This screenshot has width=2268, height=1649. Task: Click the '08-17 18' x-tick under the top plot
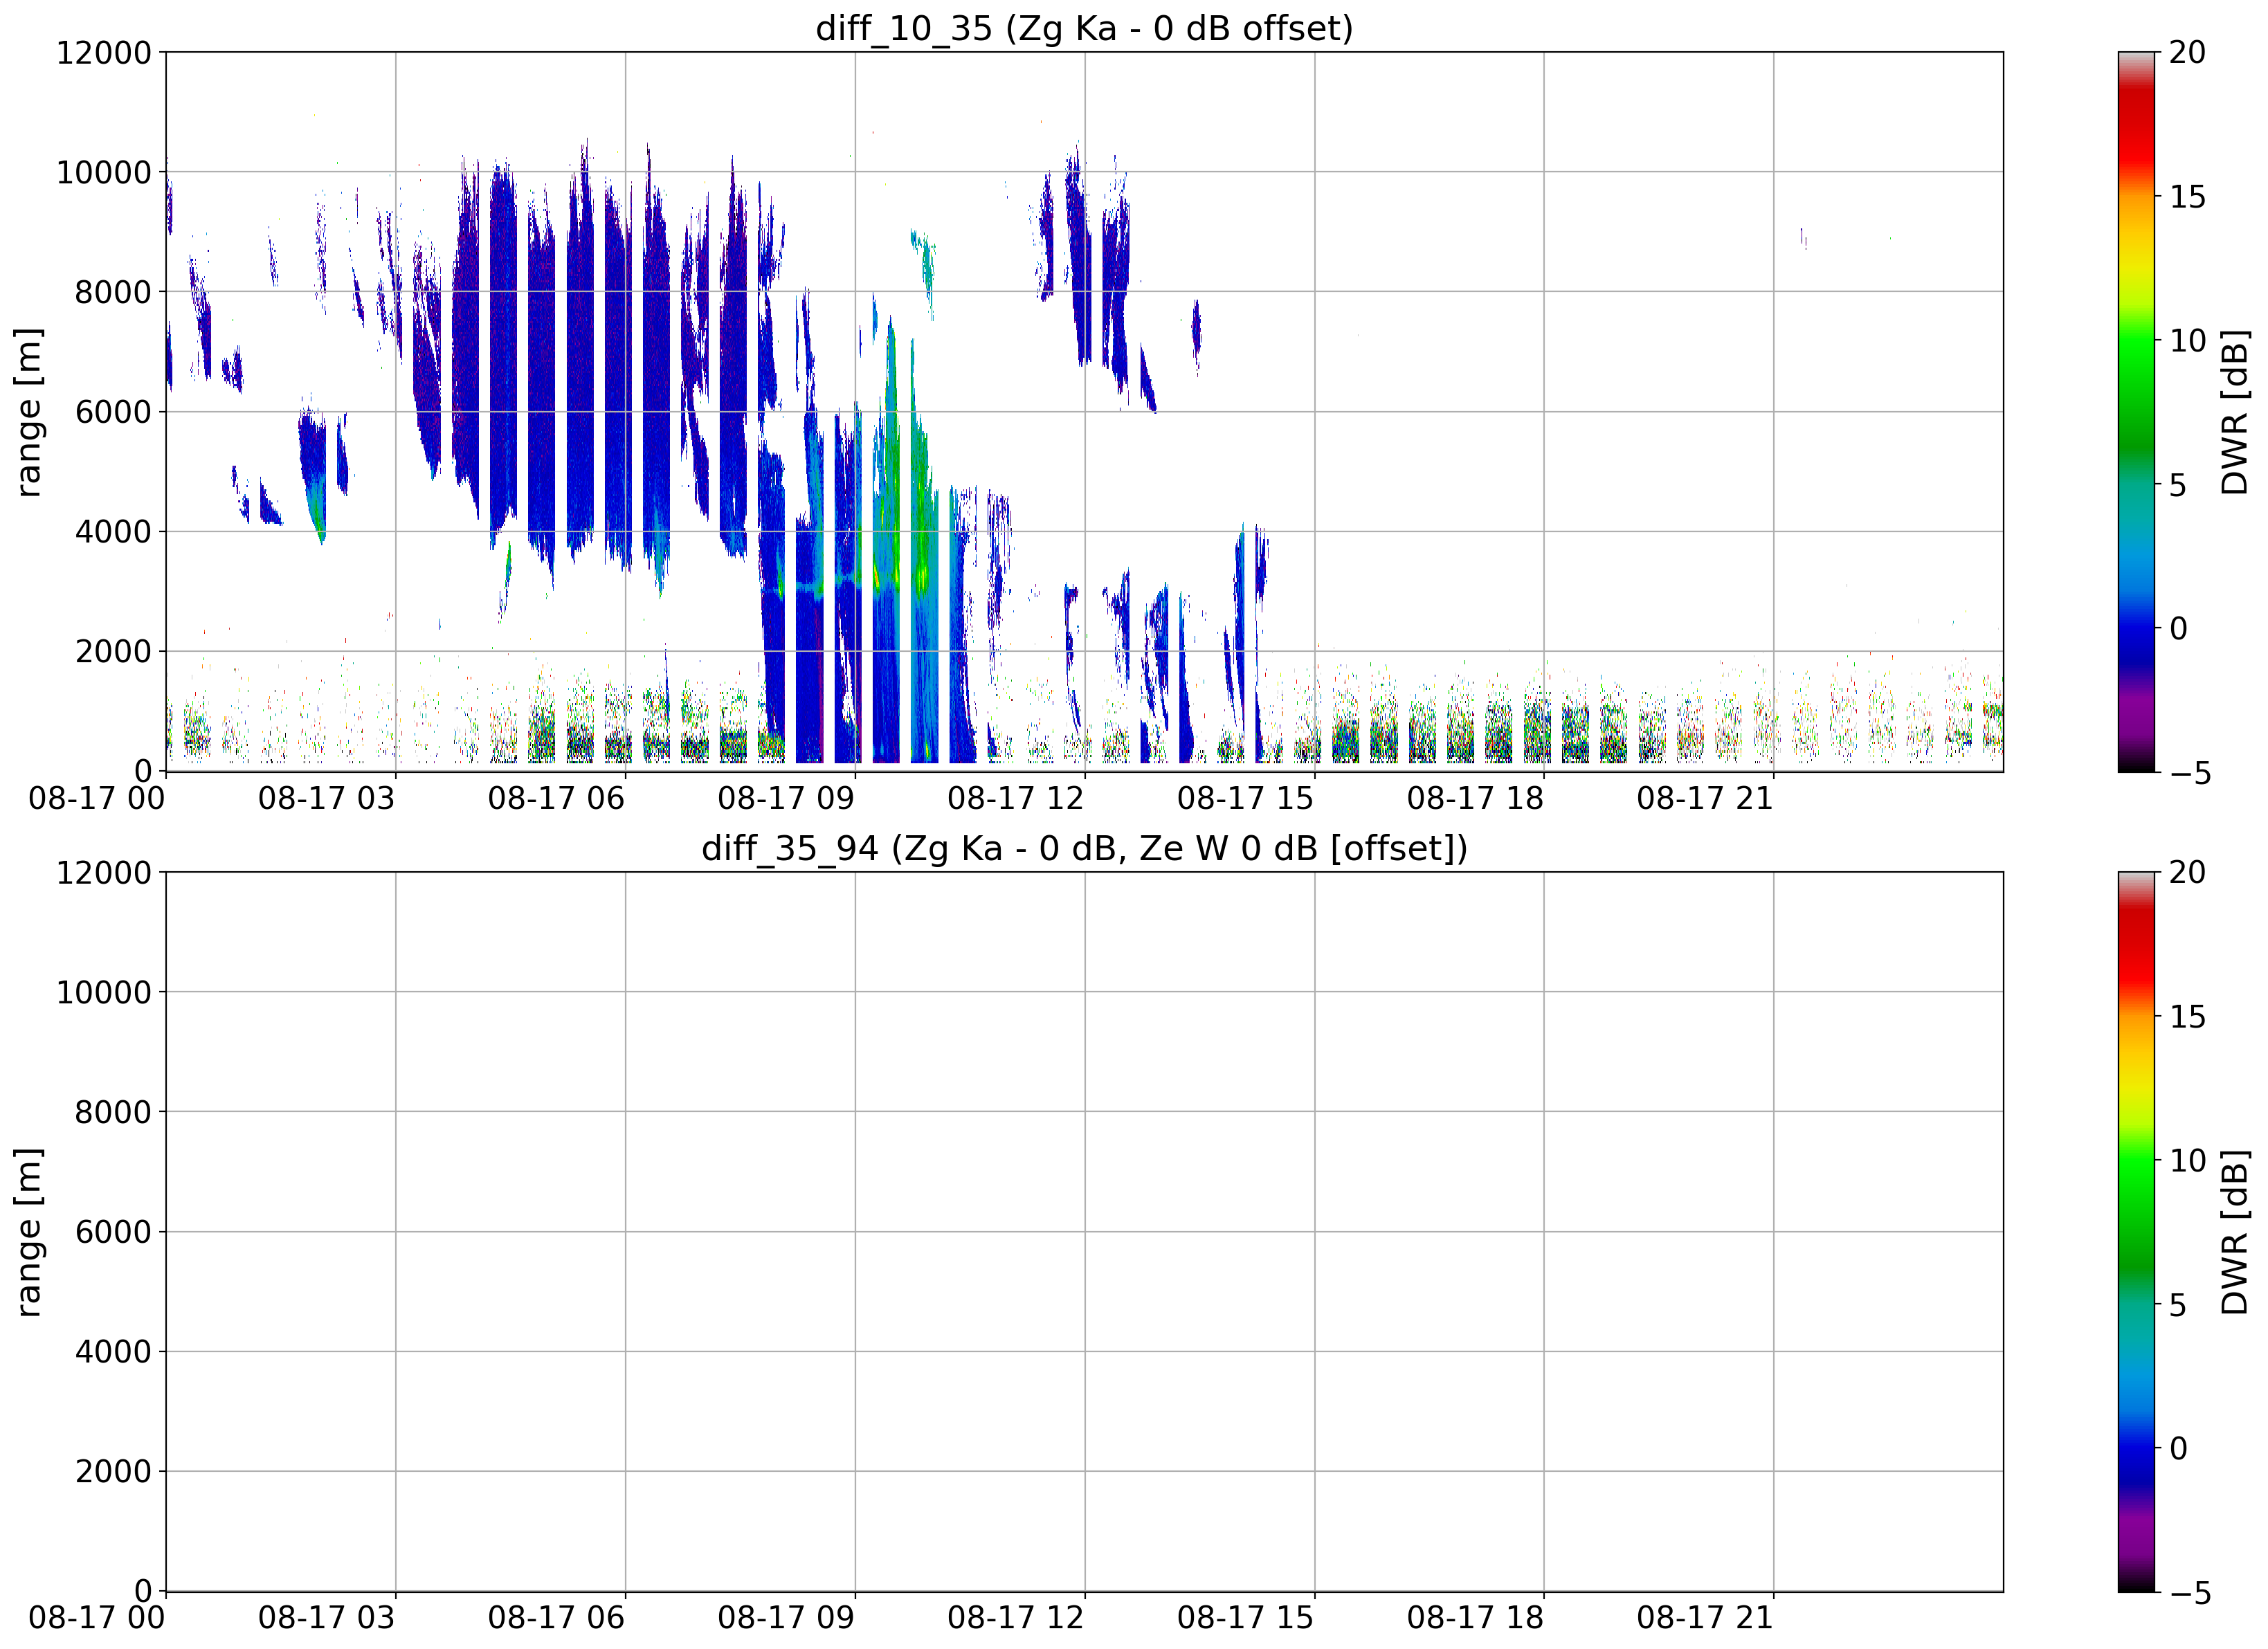pyautogui.click(x=1475, y=798)
